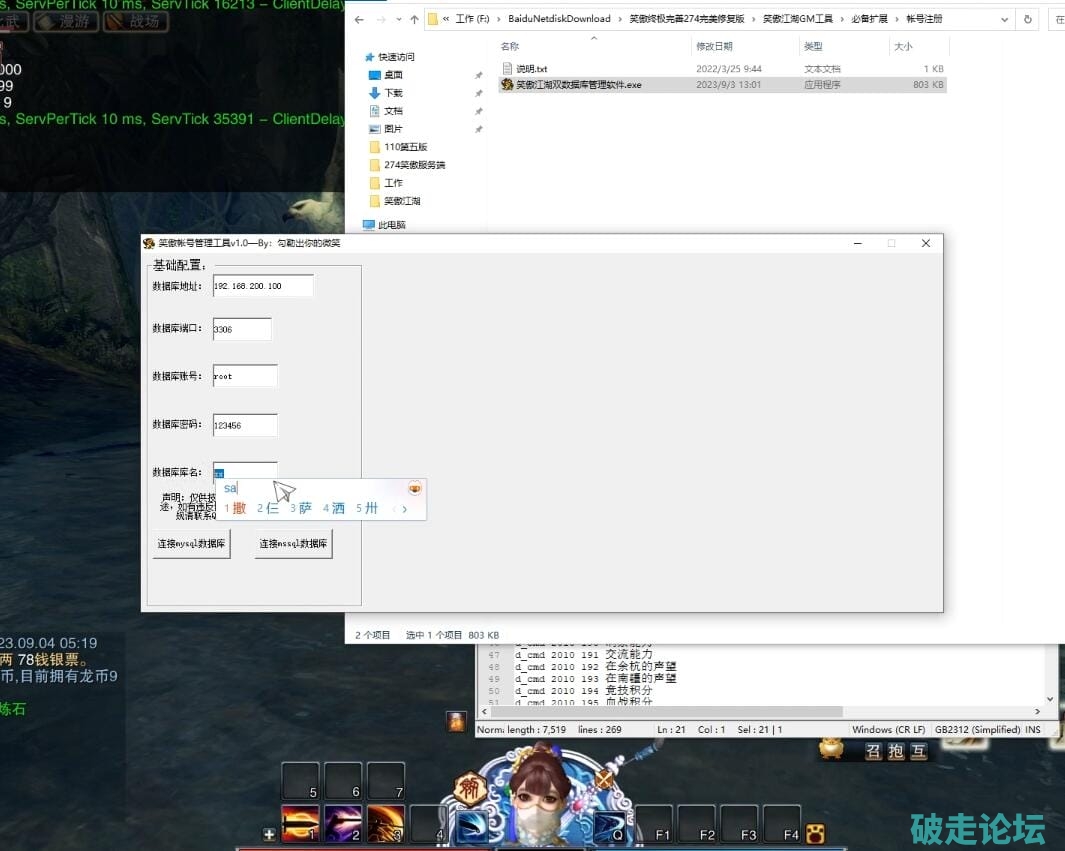
Task: Click the Explorer up-one-level arrow
Action: pos(414,19)
